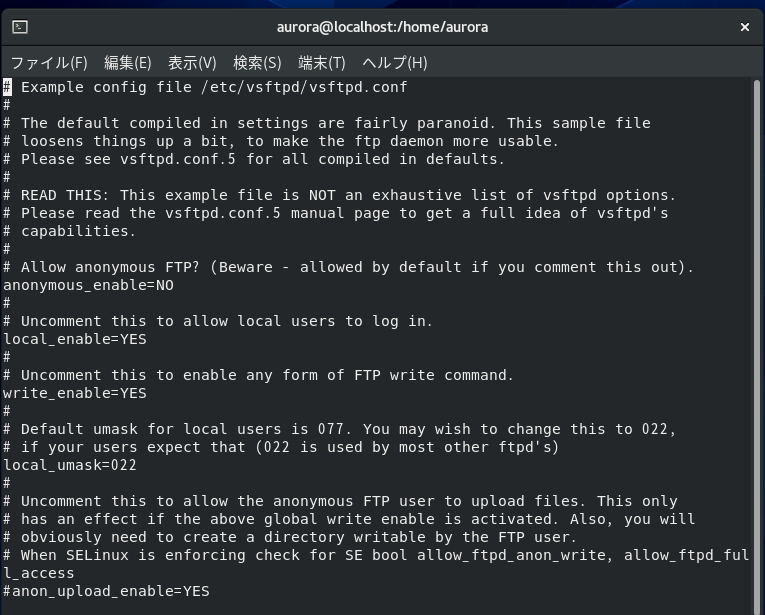Viewport: 765px width, 615px height.
Task: Place cursor on anonymous_enable=NO line
Action: 88,285
